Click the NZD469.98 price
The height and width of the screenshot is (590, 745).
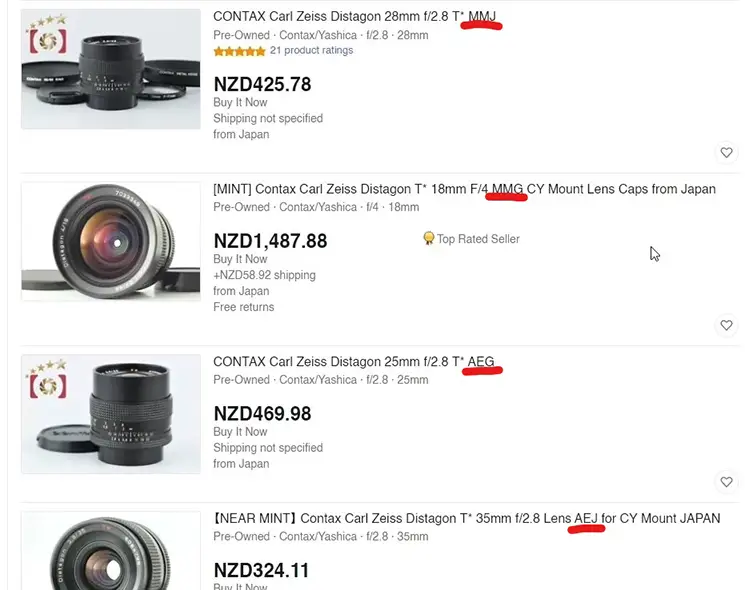[x=262, y=413]
